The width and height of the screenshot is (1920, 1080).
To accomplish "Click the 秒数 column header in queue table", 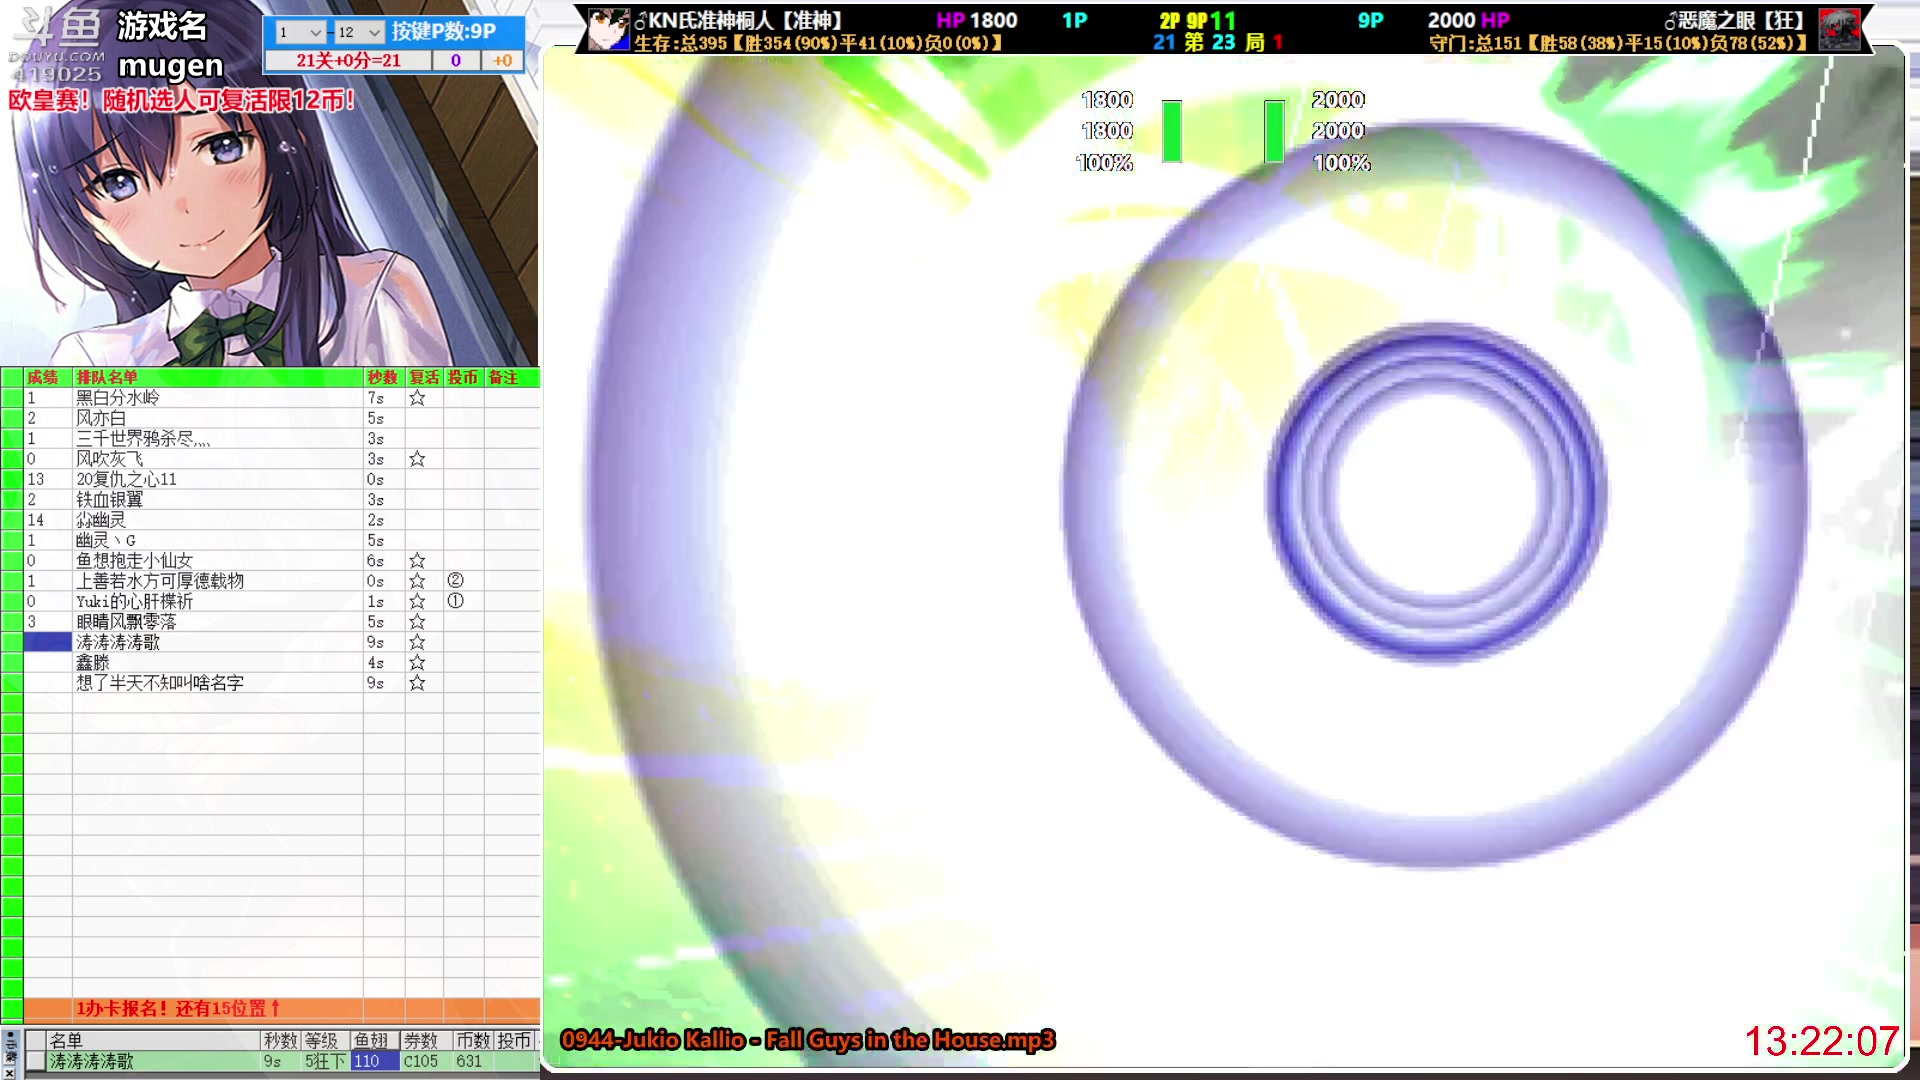I will (x=382, y=377).
